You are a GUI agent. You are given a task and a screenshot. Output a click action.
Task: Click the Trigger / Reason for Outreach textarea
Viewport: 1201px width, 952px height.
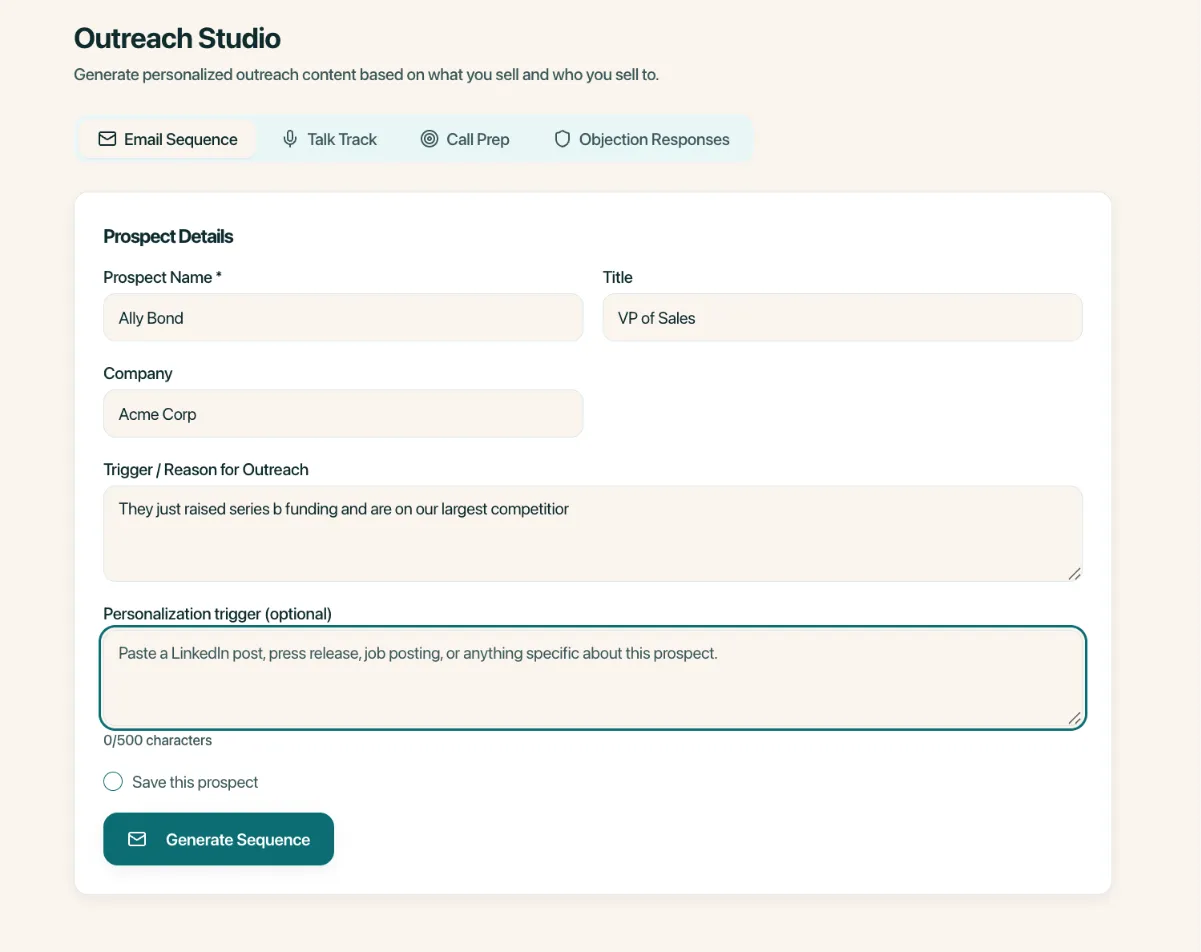593,530
